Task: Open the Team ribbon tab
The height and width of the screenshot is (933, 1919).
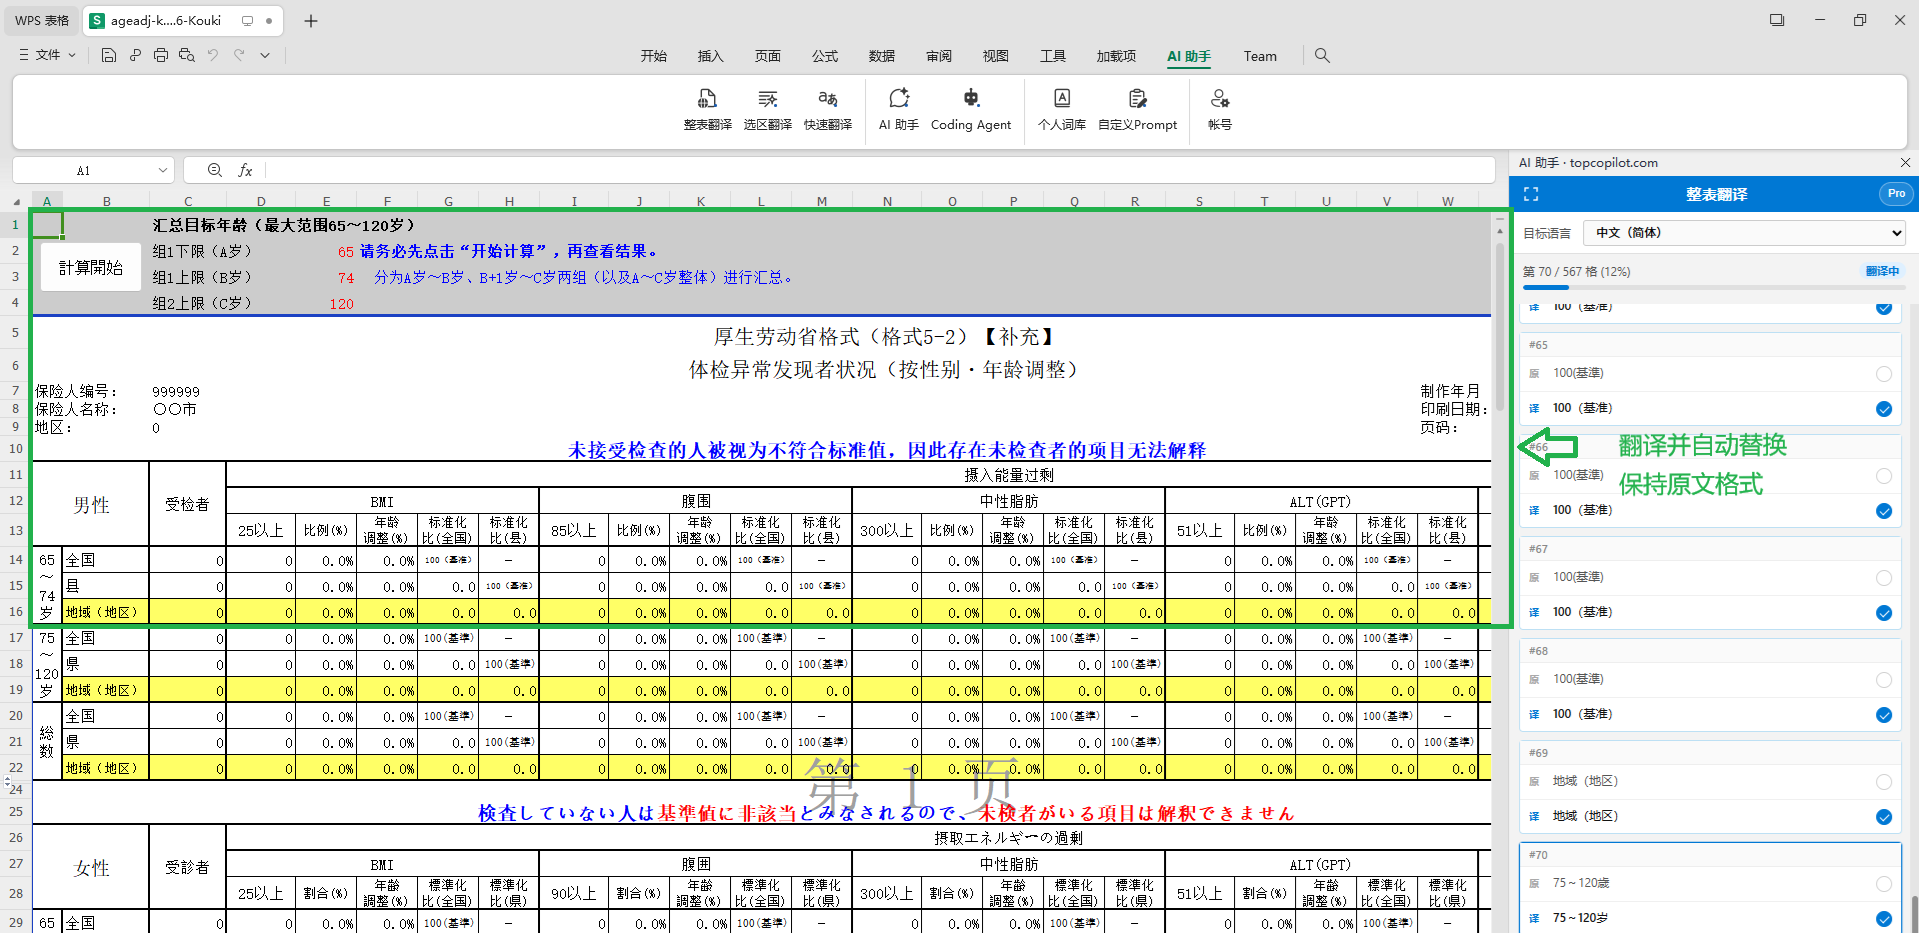Action: [x=1260, y=56]
